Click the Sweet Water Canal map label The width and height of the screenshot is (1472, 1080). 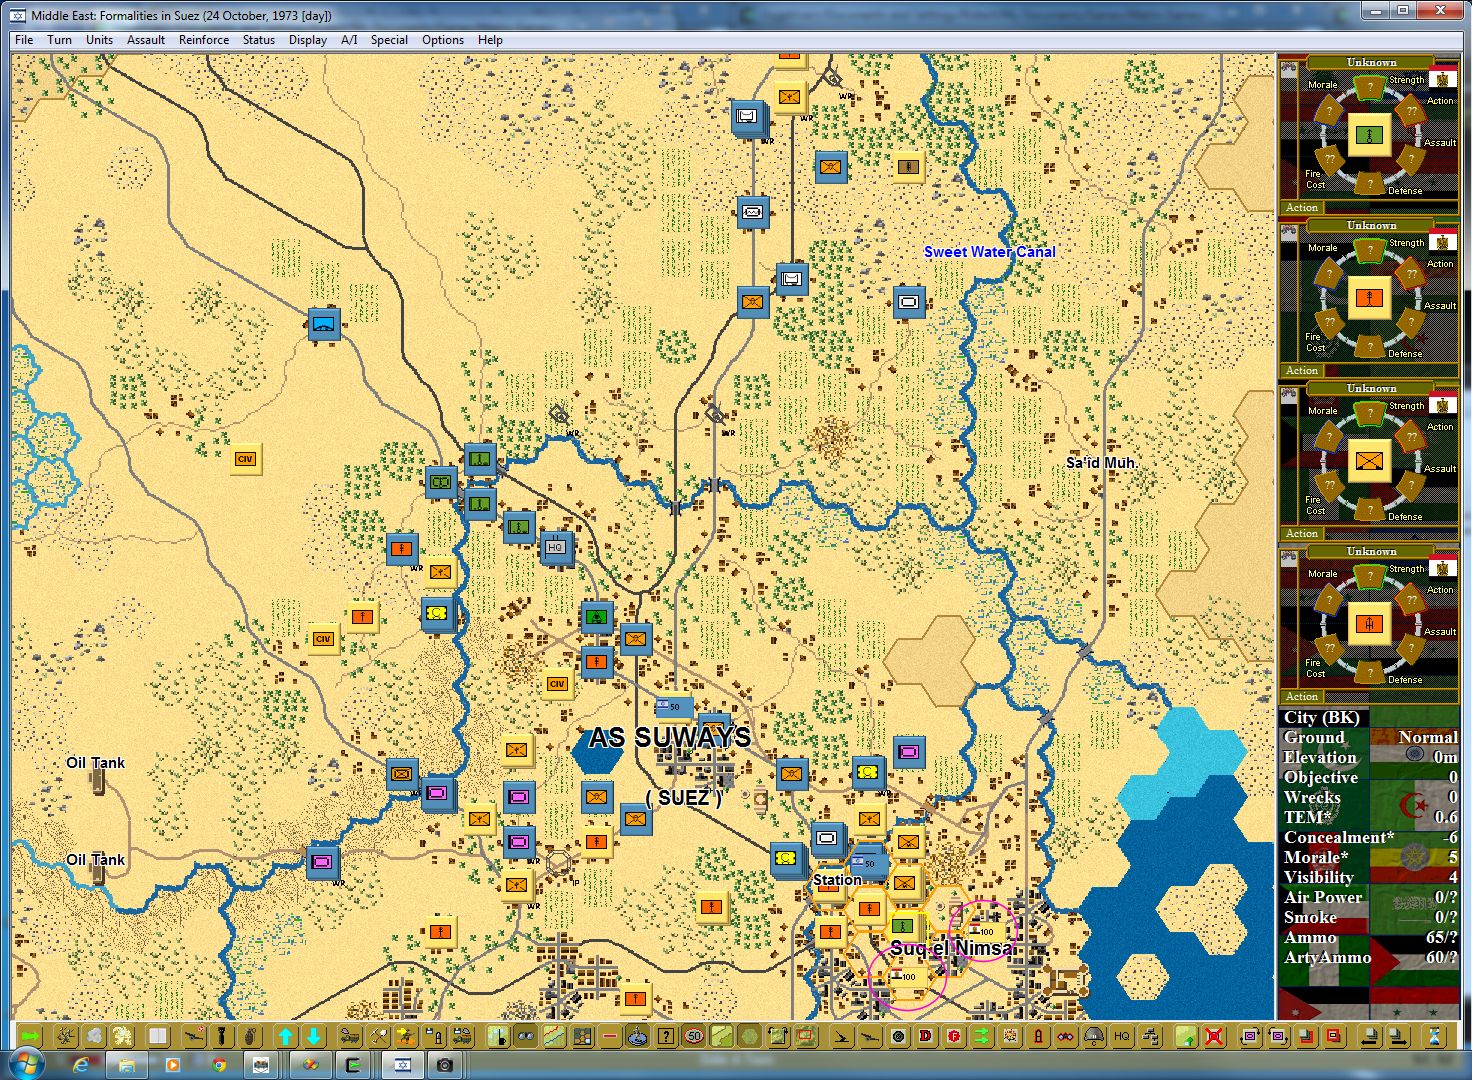989,252
